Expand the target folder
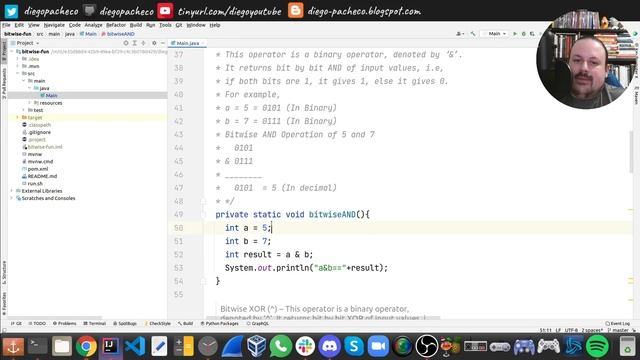This screenshot has height=360, width=640. [18, 118]
